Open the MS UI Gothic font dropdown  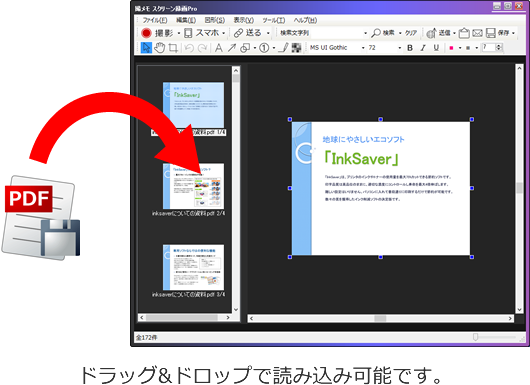tap(363, 48)
